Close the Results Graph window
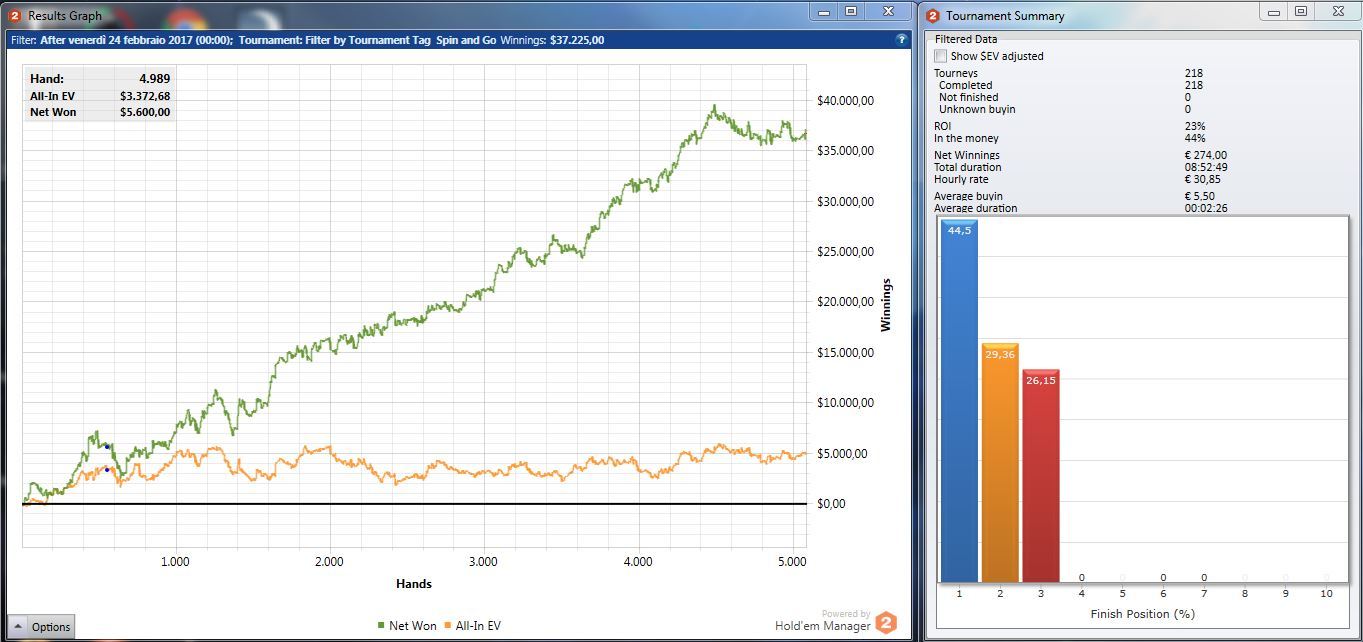Image resolution: width=1363 pixels, height=642 pixels. coord(888,11)
